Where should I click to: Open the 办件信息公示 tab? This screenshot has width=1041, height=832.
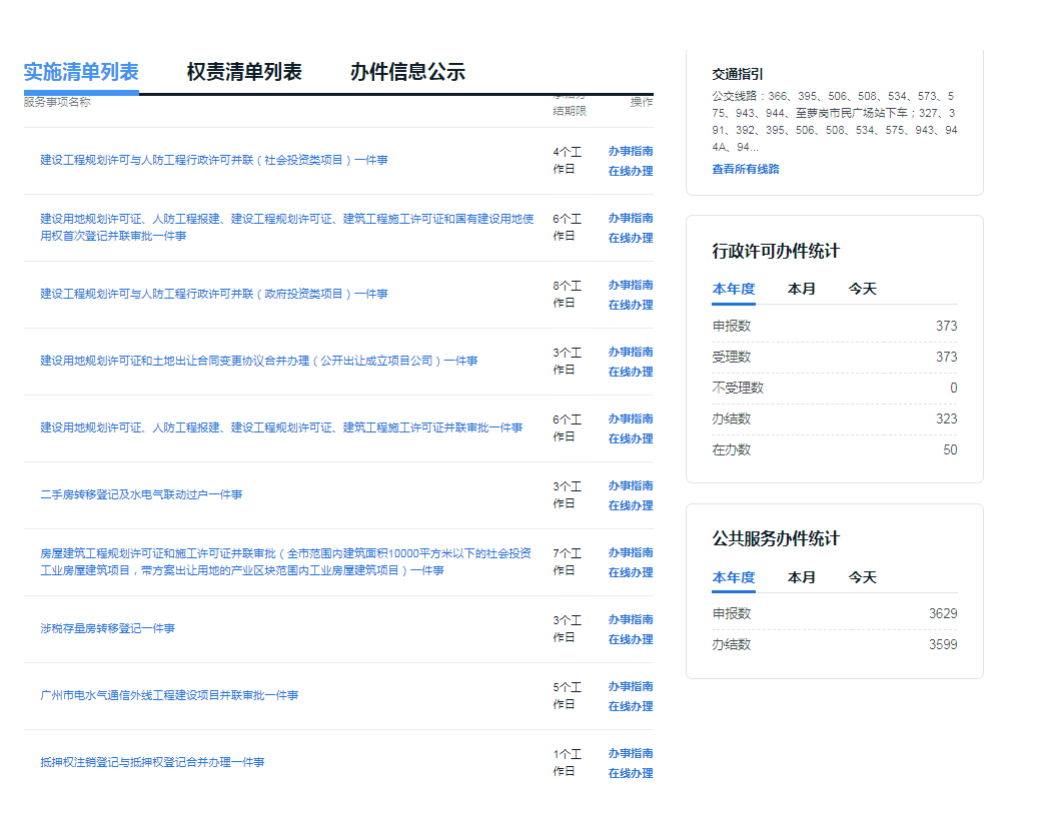(407, 72)
